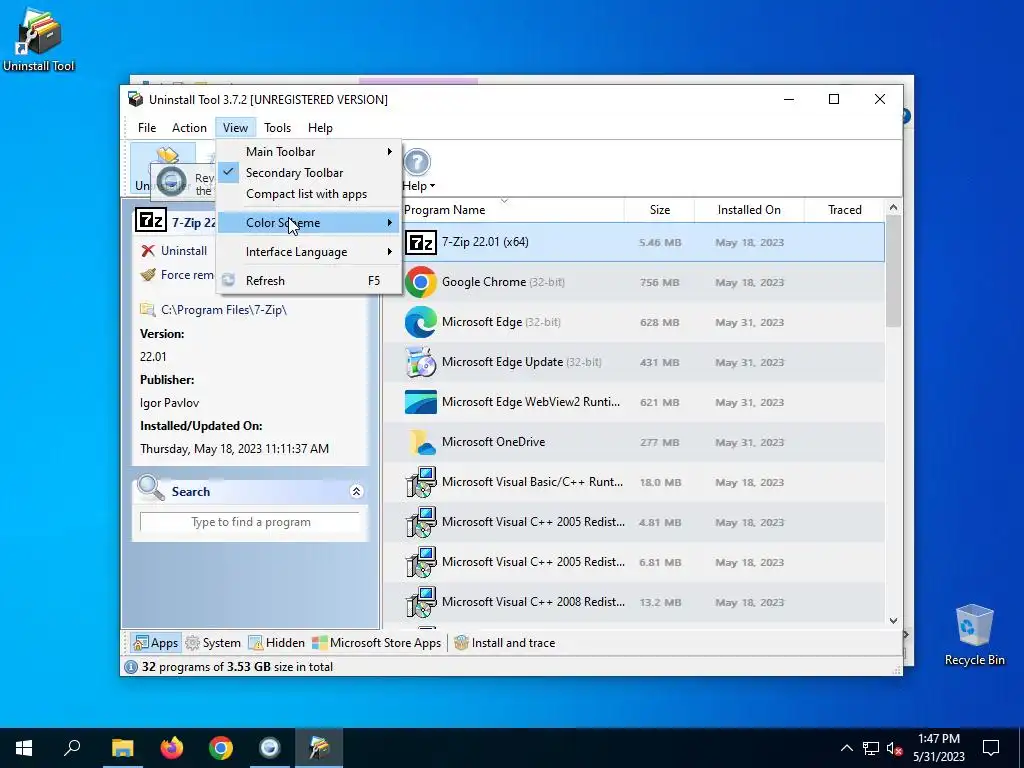1024x768 pixels.
Task: Click the network tray icon
Action: (871, 748)
